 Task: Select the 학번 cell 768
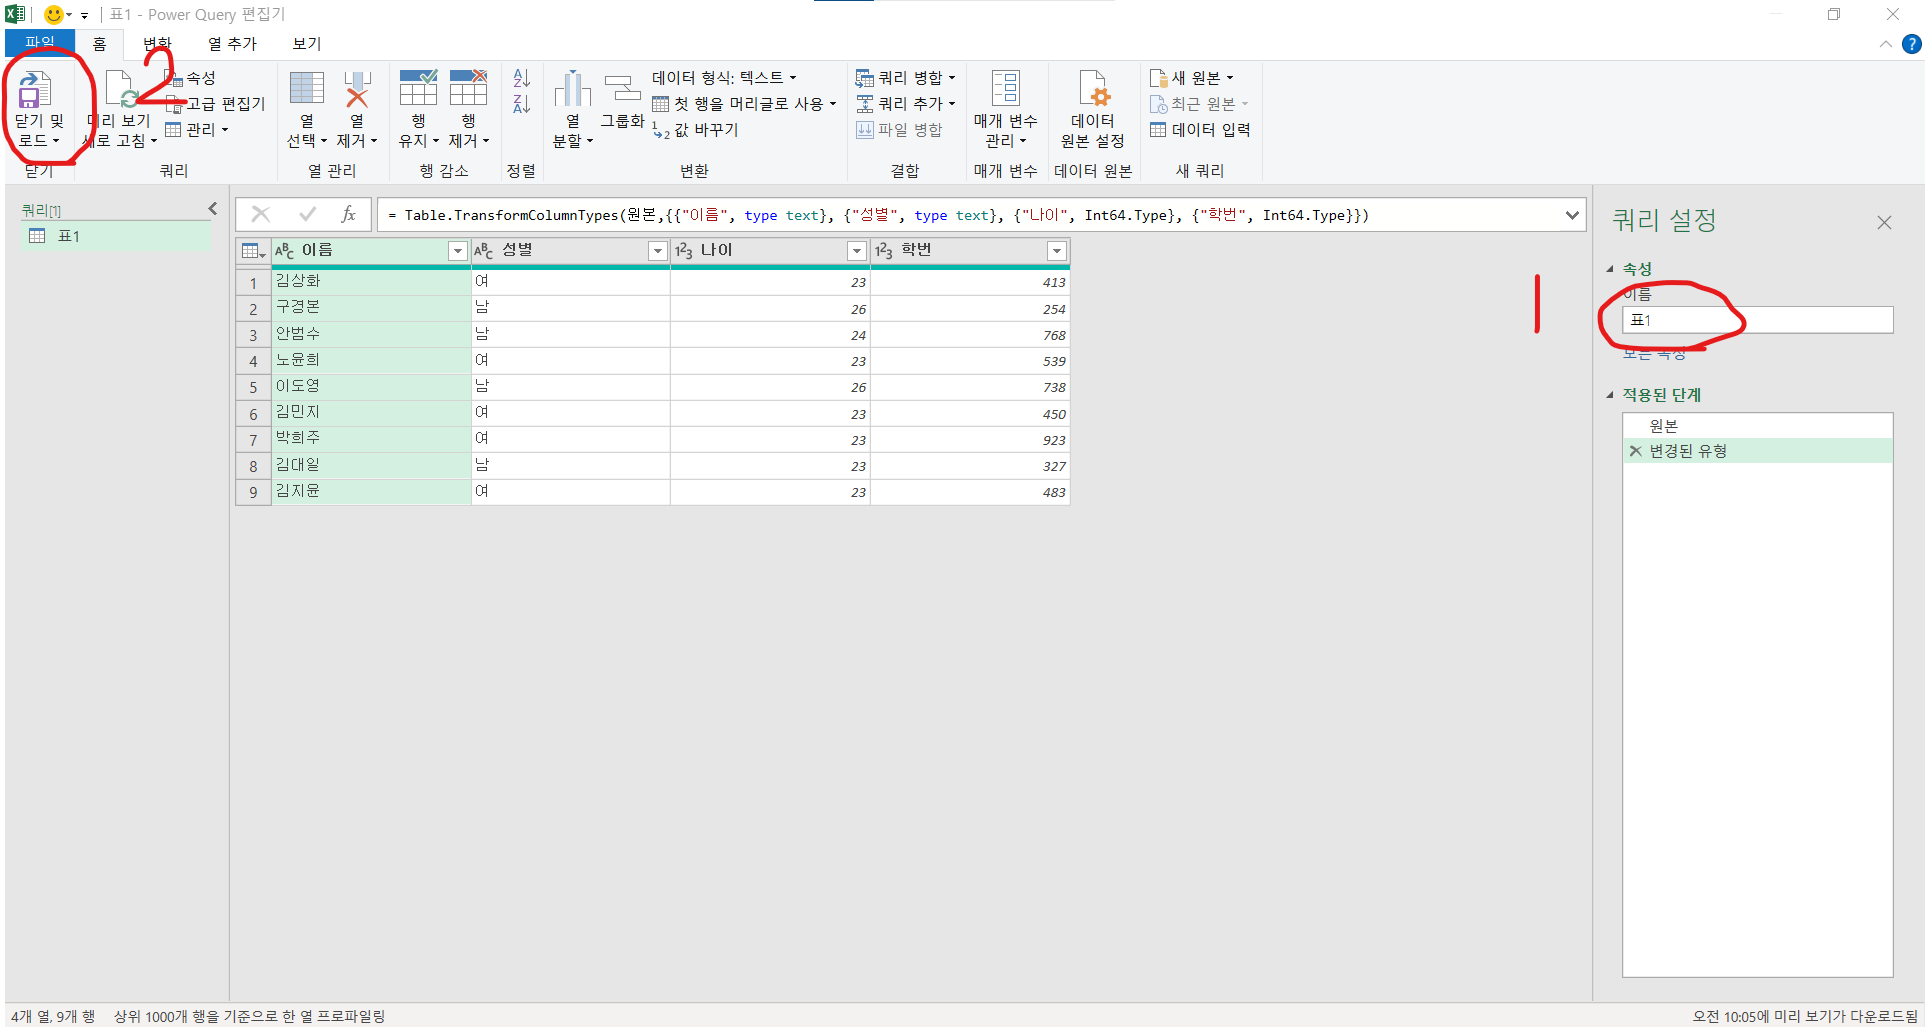coord(970,335)
